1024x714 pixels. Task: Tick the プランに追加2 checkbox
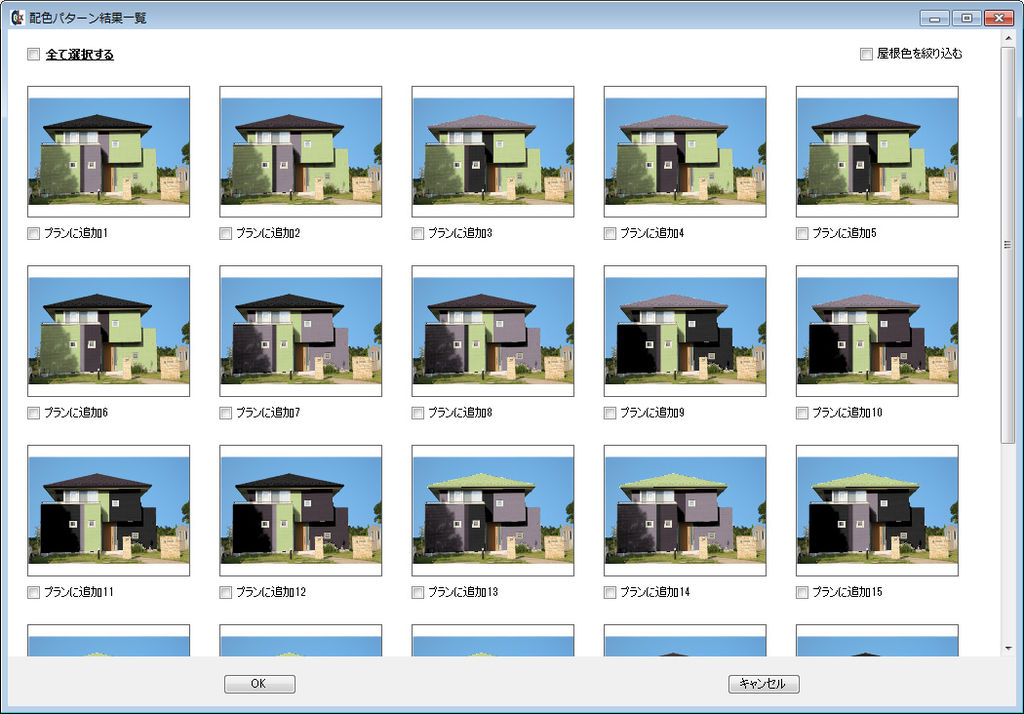[225, 233]
